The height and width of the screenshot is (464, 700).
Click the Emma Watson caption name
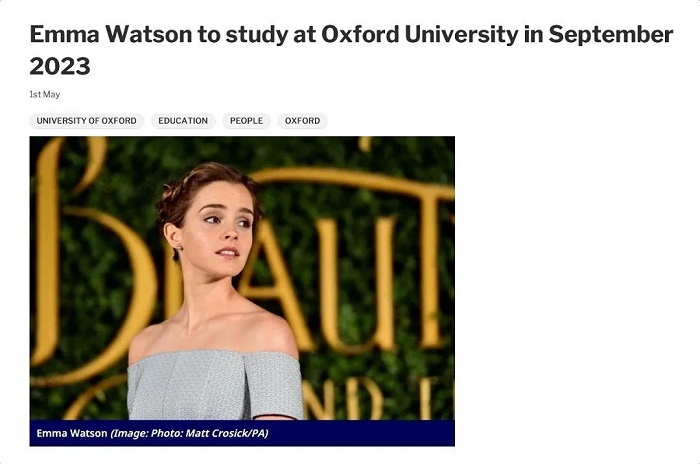tap(70, 433)
